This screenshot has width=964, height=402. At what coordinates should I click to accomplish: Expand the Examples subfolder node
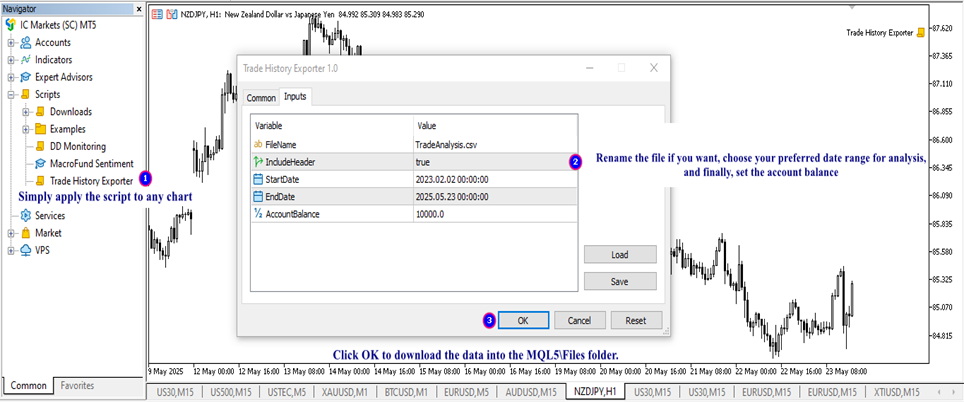click(x=26, y=129)
